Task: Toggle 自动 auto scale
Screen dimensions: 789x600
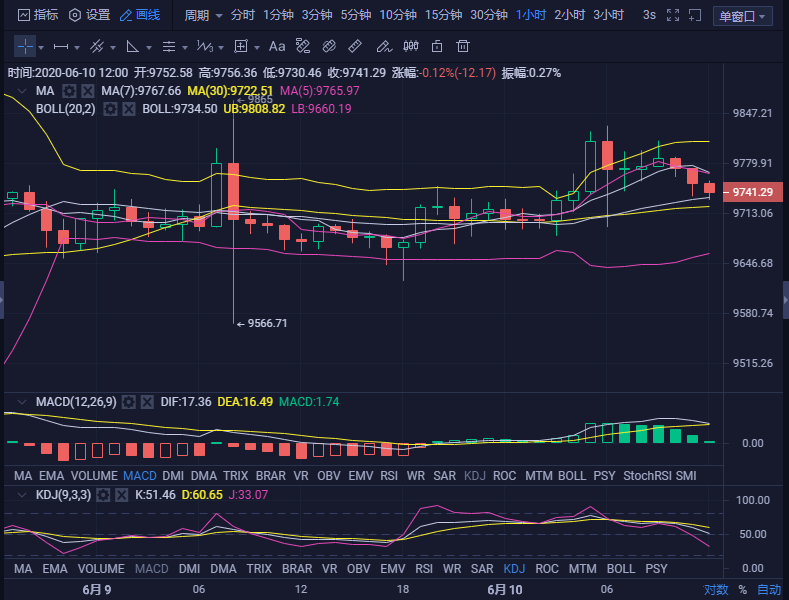Action: pos(769,590)
